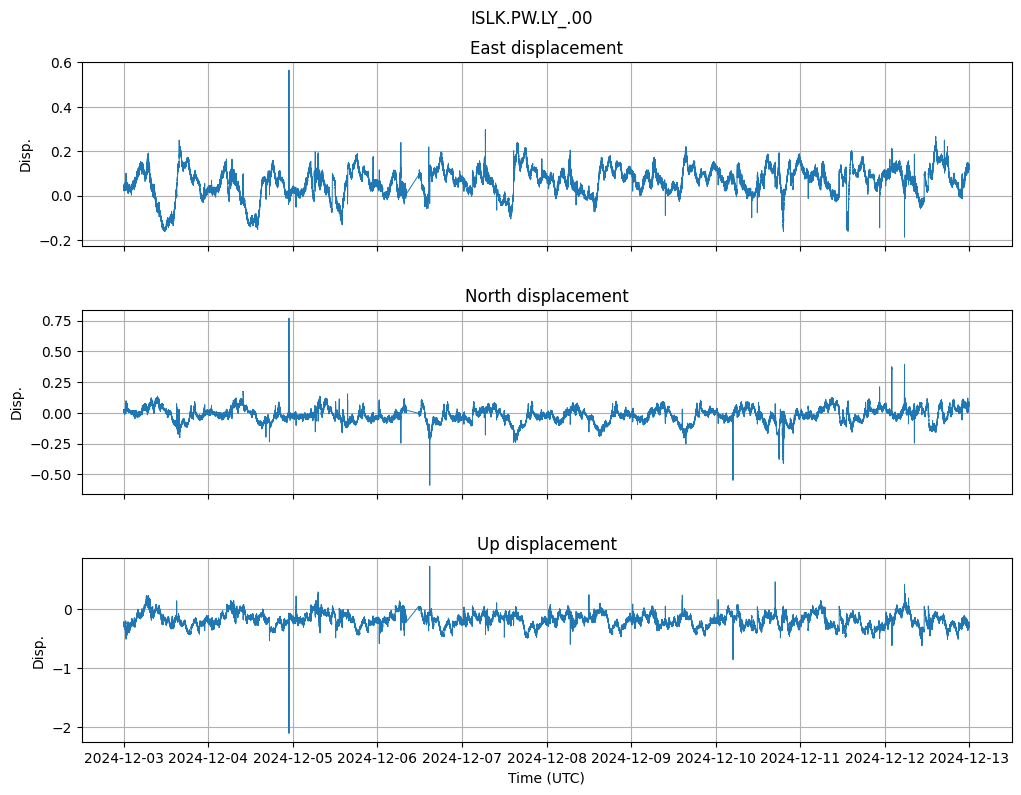The height and width of the screenshot is (795, 1021).
Task: Select the 2024-12-13 date tick label
Action: (x=968, y=759)
